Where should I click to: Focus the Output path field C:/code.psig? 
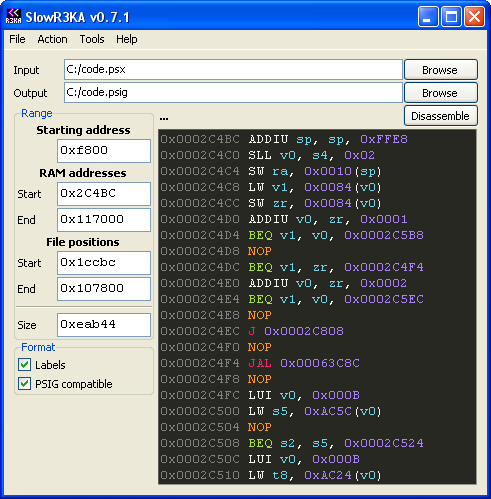coord(233,93)
